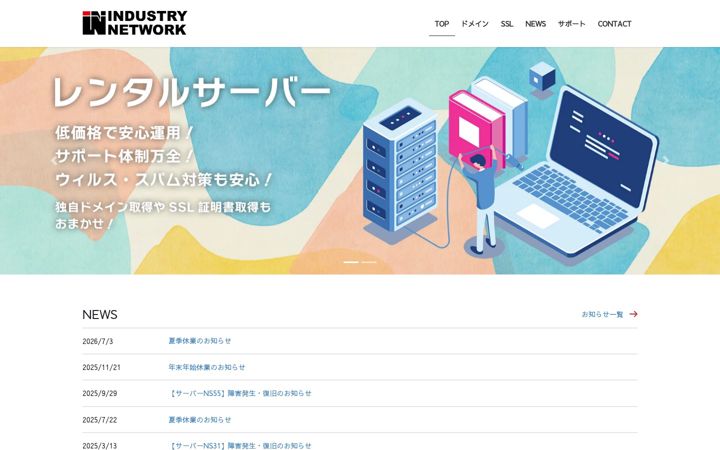
Task: Click the Industry Network logo
Action: 135,23
